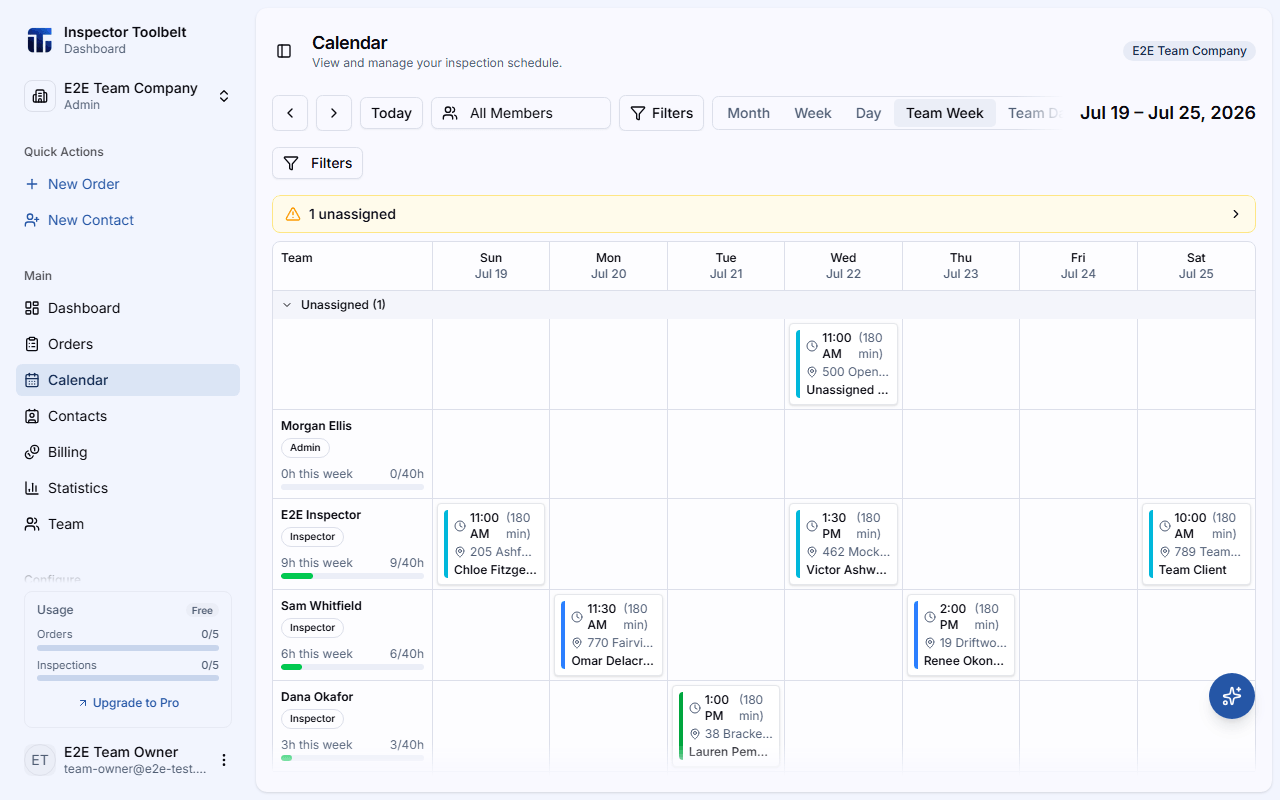This screenshot has height=800, width=1280.
Task: Click Morgan Ellis's 0/40h progress bar
Action: 352,487
